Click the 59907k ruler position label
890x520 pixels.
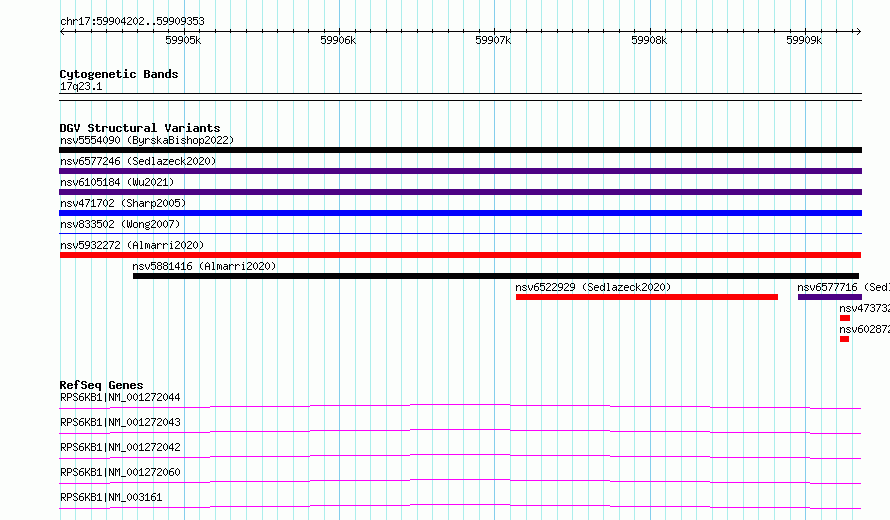coord(493,40)
